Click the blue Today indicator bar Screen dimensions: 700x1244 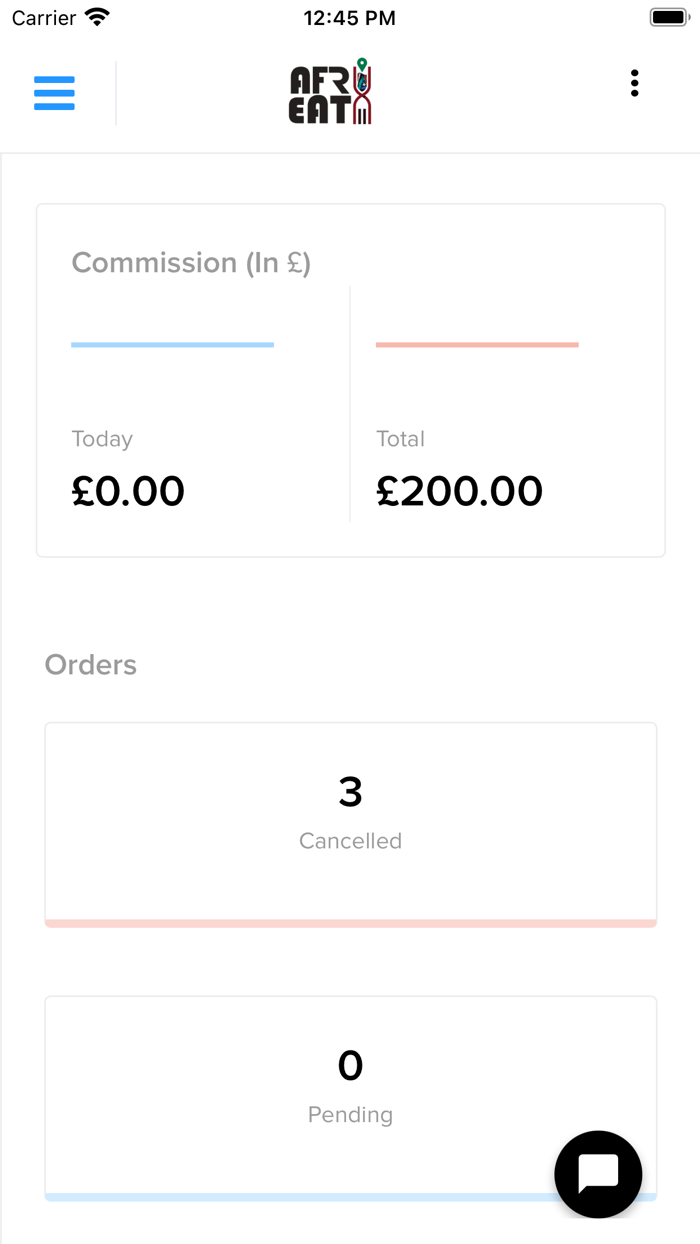[172, 345]
